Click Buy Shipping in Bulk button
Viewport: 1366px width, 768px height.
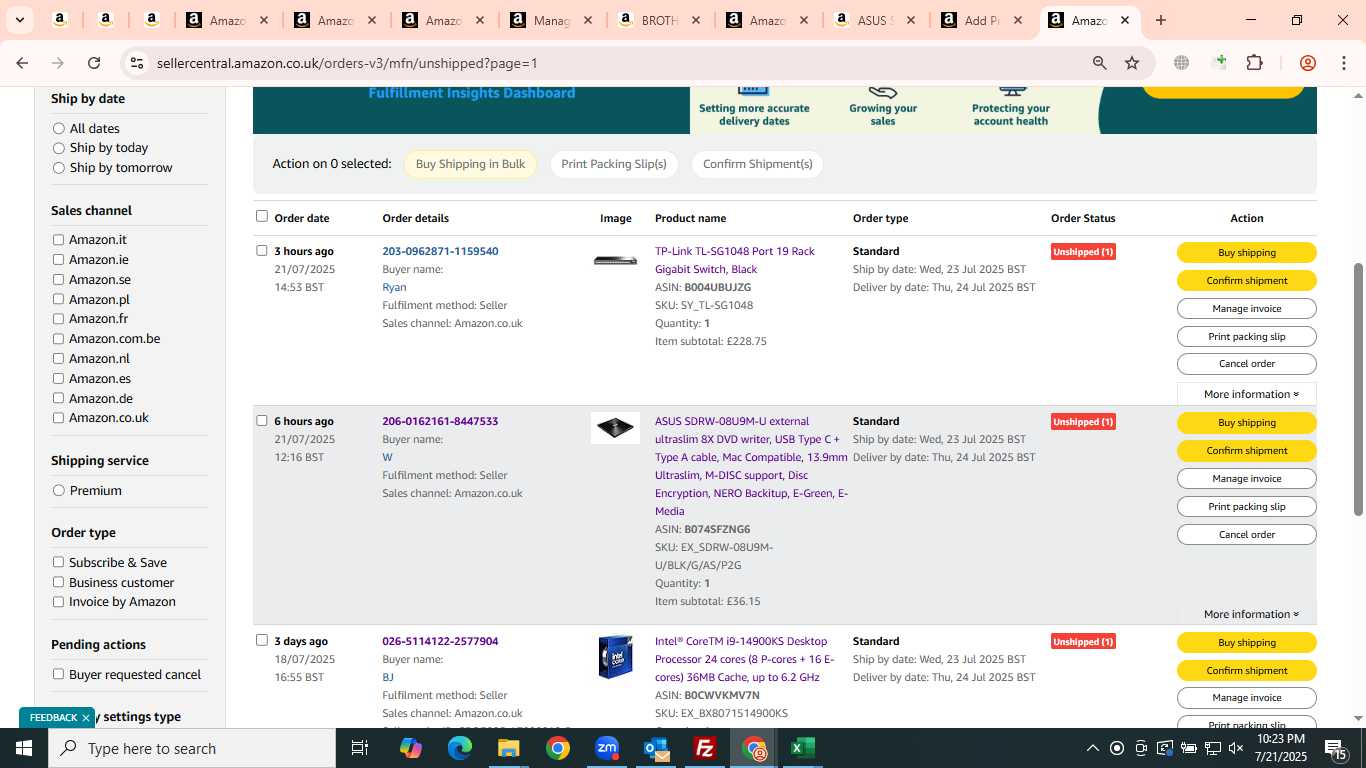[x=470, y=164]
